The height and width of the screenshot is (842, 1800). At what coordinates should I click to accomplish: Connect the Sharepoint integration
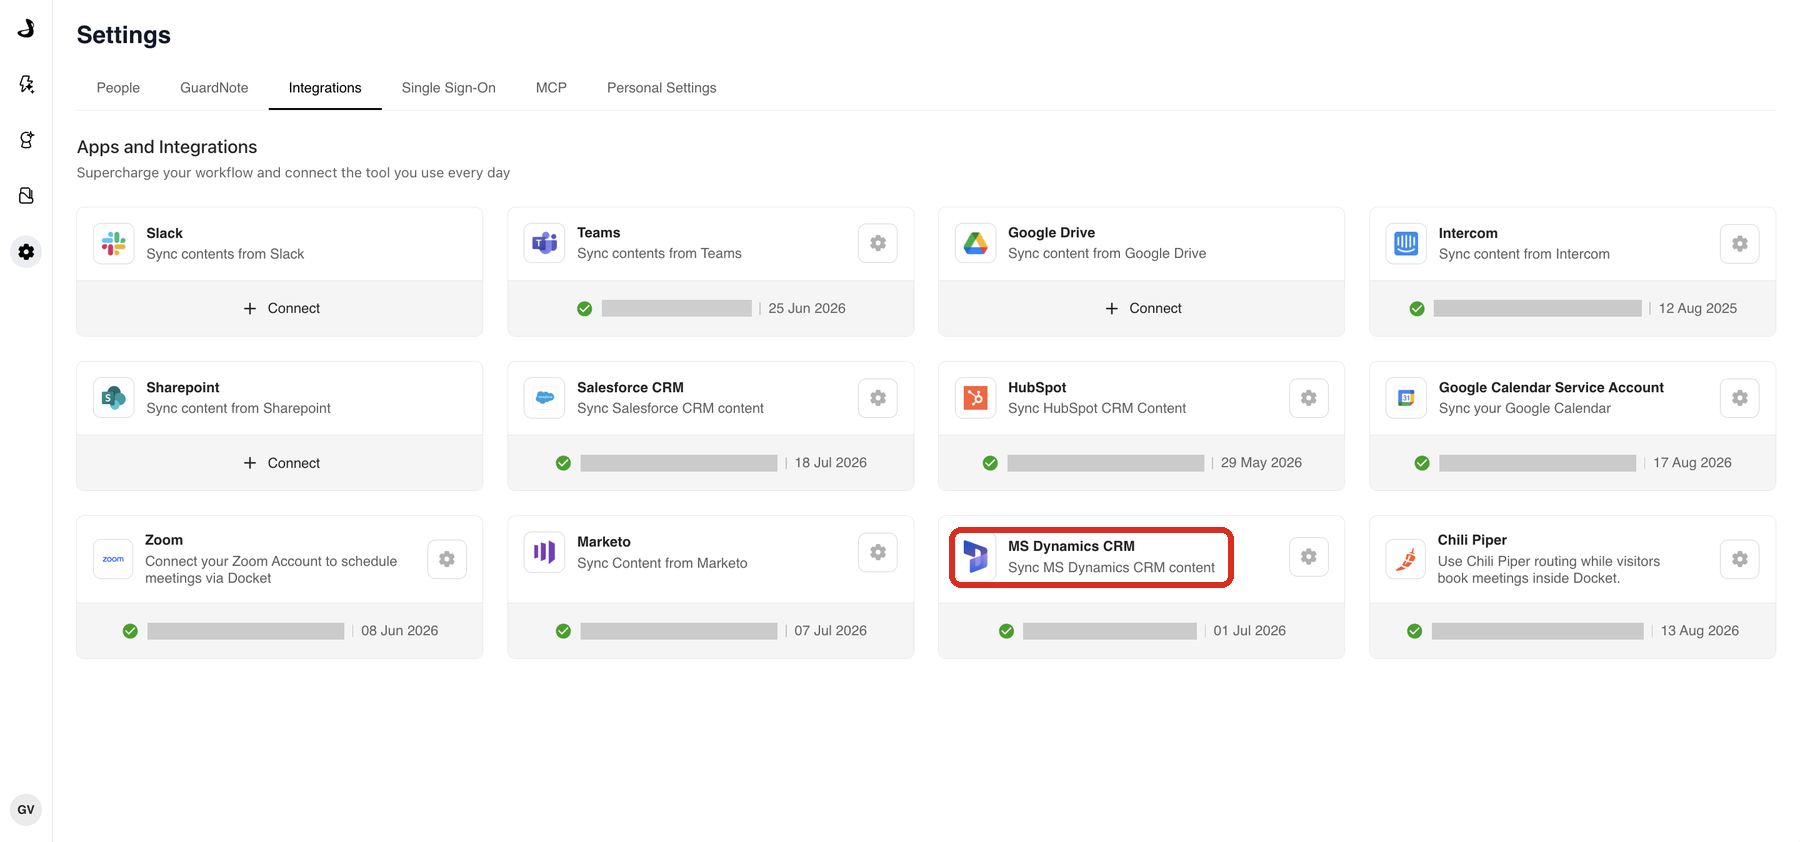coord(281,463)
